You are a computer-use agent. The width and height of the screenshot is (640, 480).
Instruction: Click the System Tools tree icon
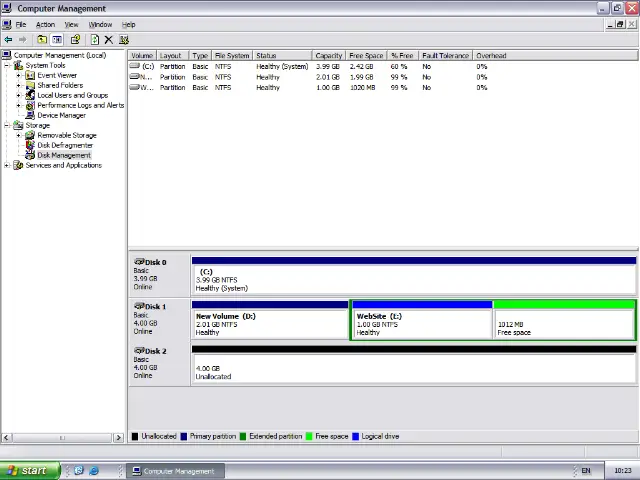(18, 65)
